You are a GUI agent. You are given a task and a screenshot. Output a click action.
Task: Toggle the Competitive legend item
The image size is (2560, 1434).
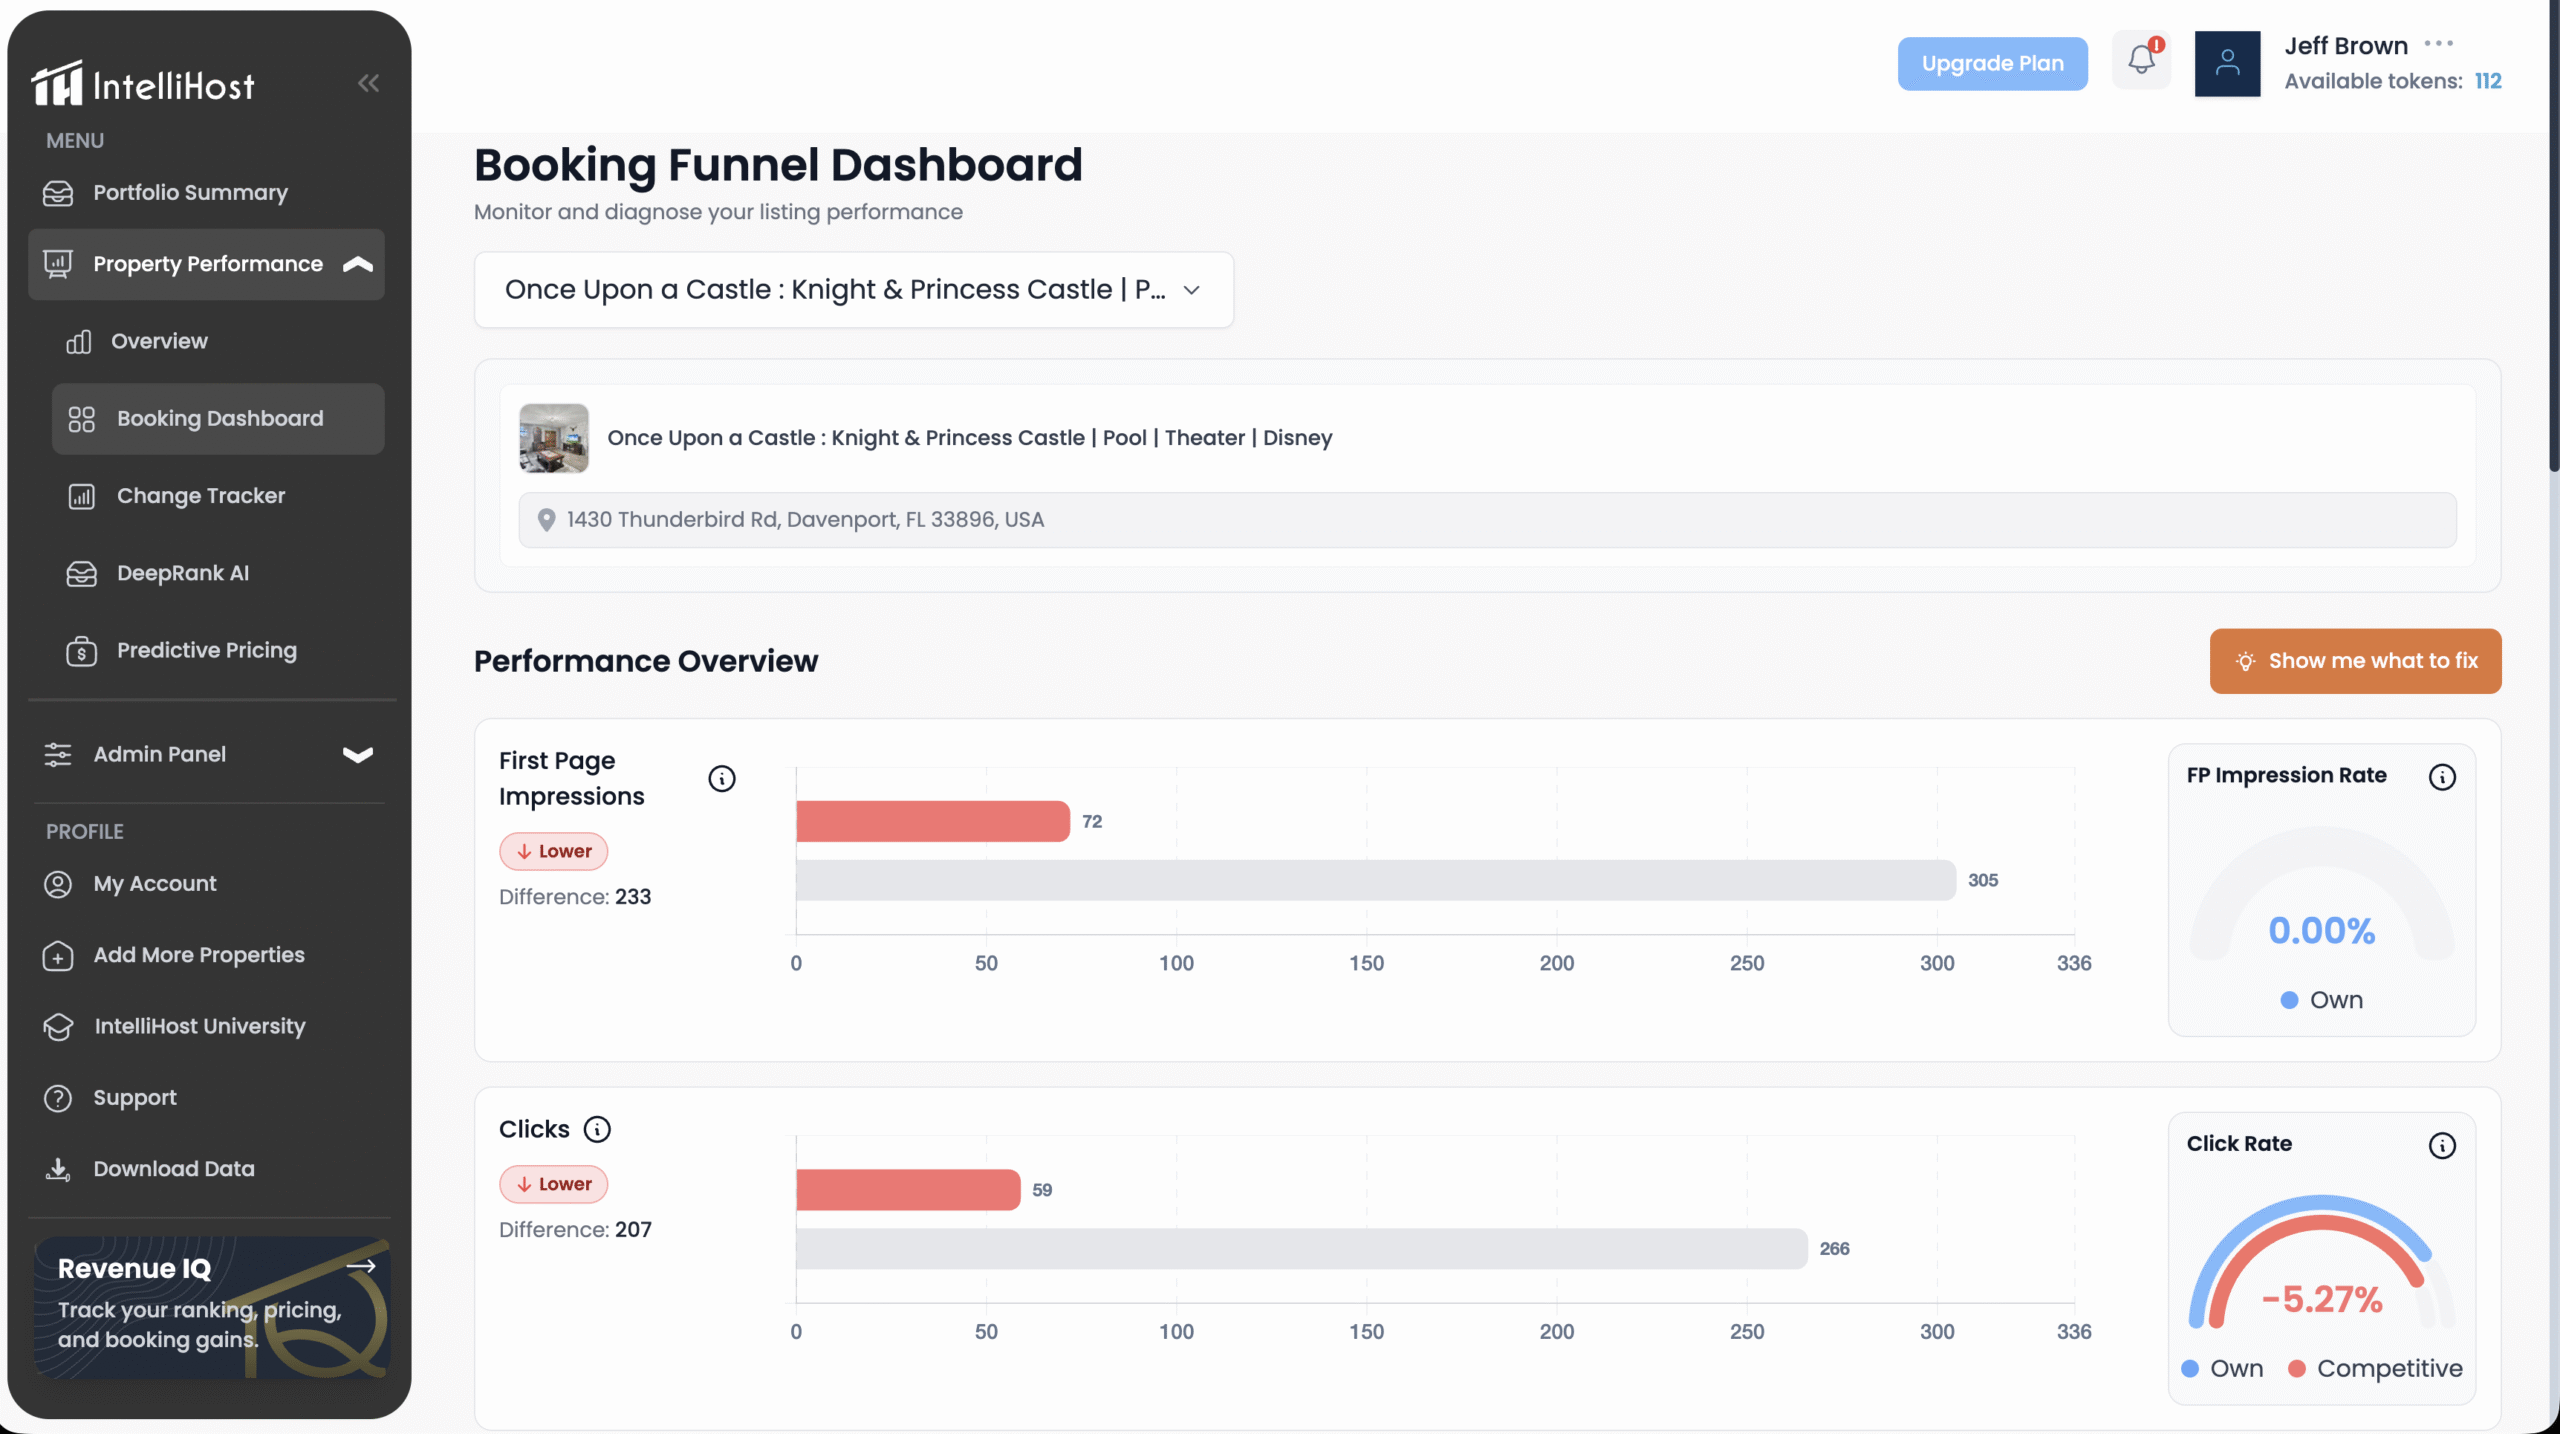[x=2375, y=1368]
